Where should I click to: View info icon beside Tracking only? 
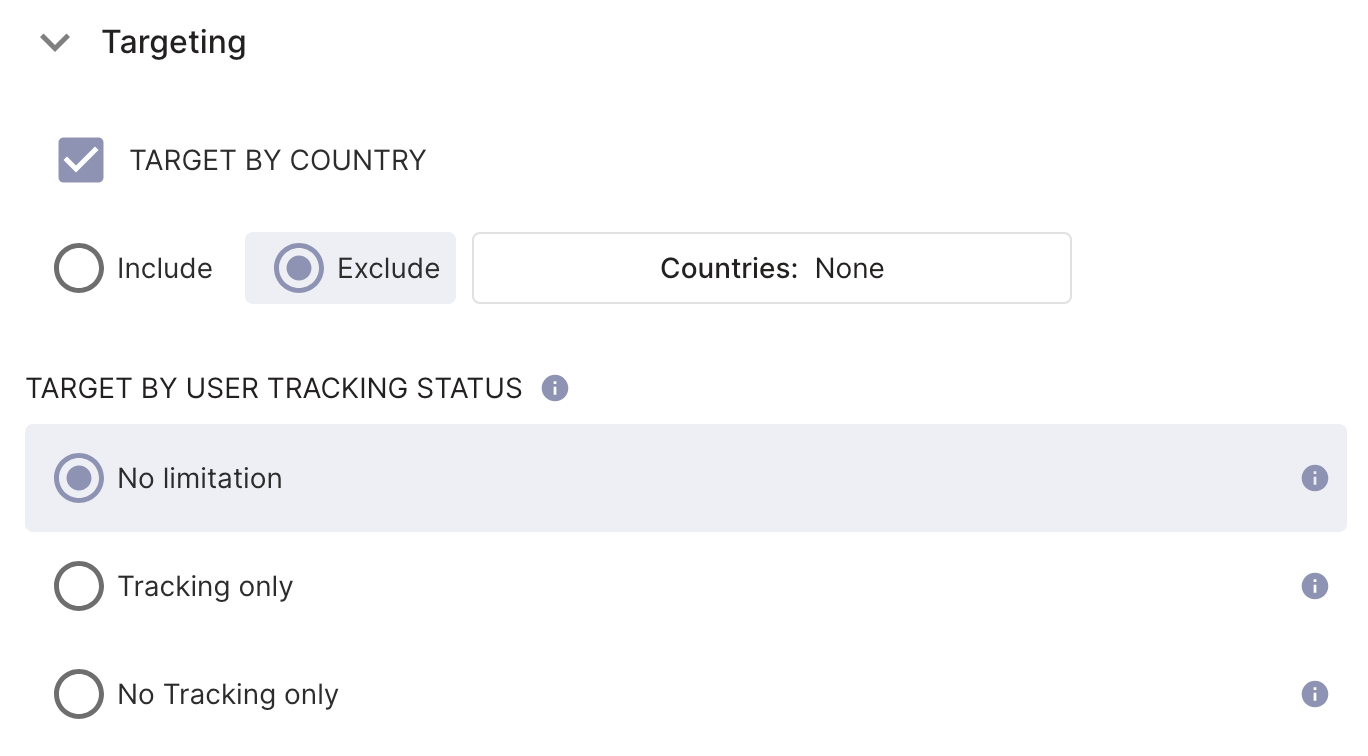pos(1316,586)
